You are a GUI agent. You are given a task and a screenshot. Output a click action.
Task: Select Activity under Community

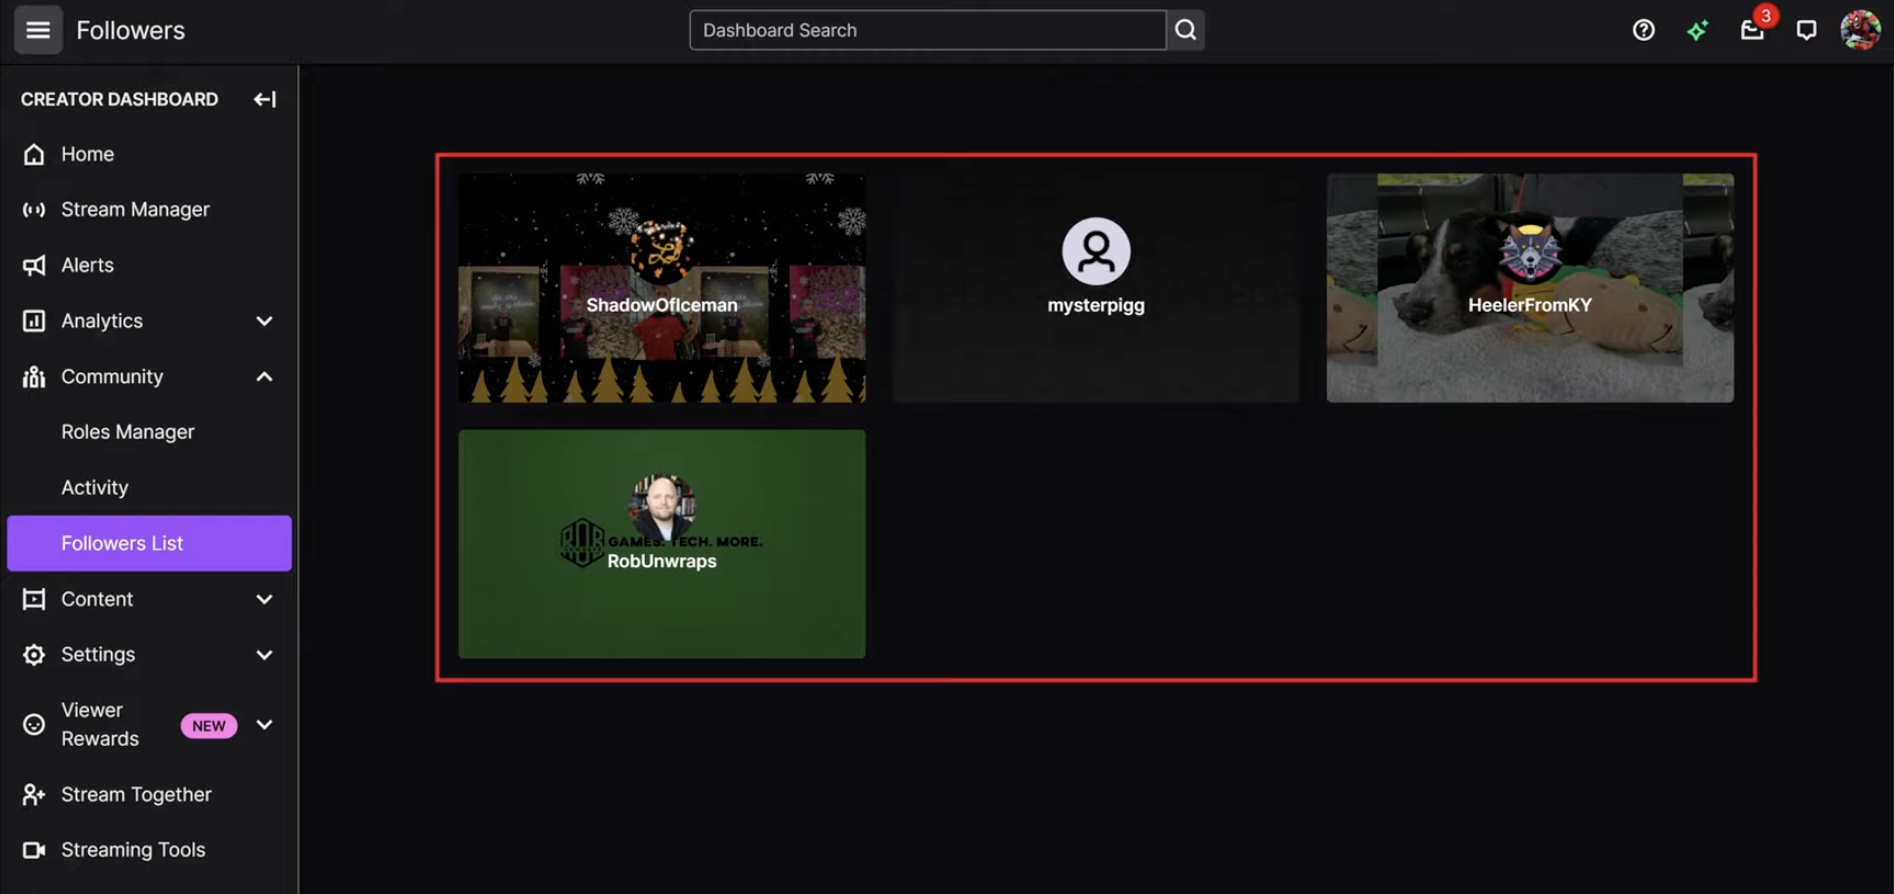[149, 488]
